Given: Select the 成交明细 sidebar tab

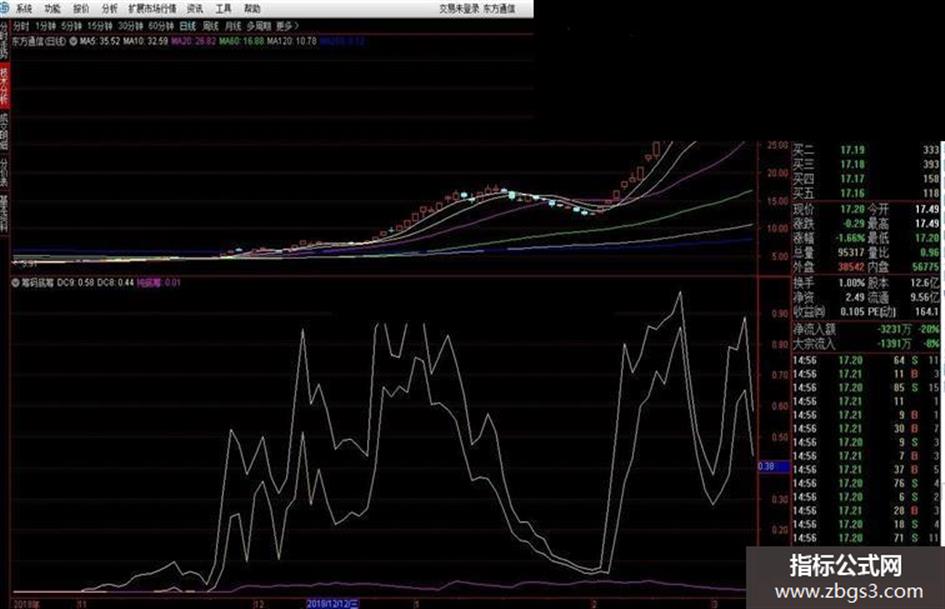Looking at the screenshot, I should pos(4,130).
